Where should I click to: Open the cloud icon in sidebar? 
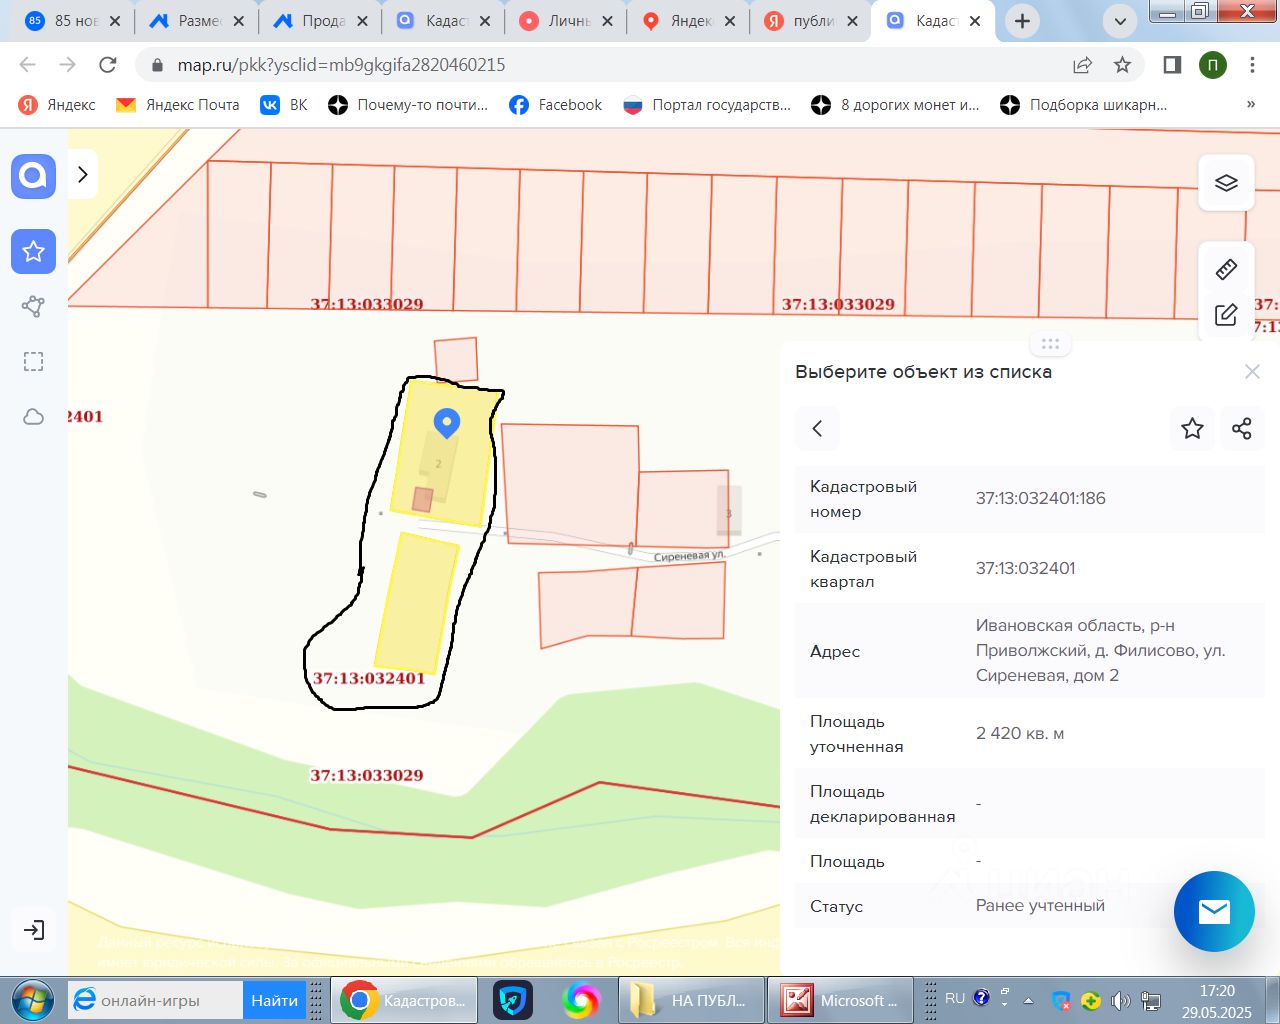coord(33,416)
